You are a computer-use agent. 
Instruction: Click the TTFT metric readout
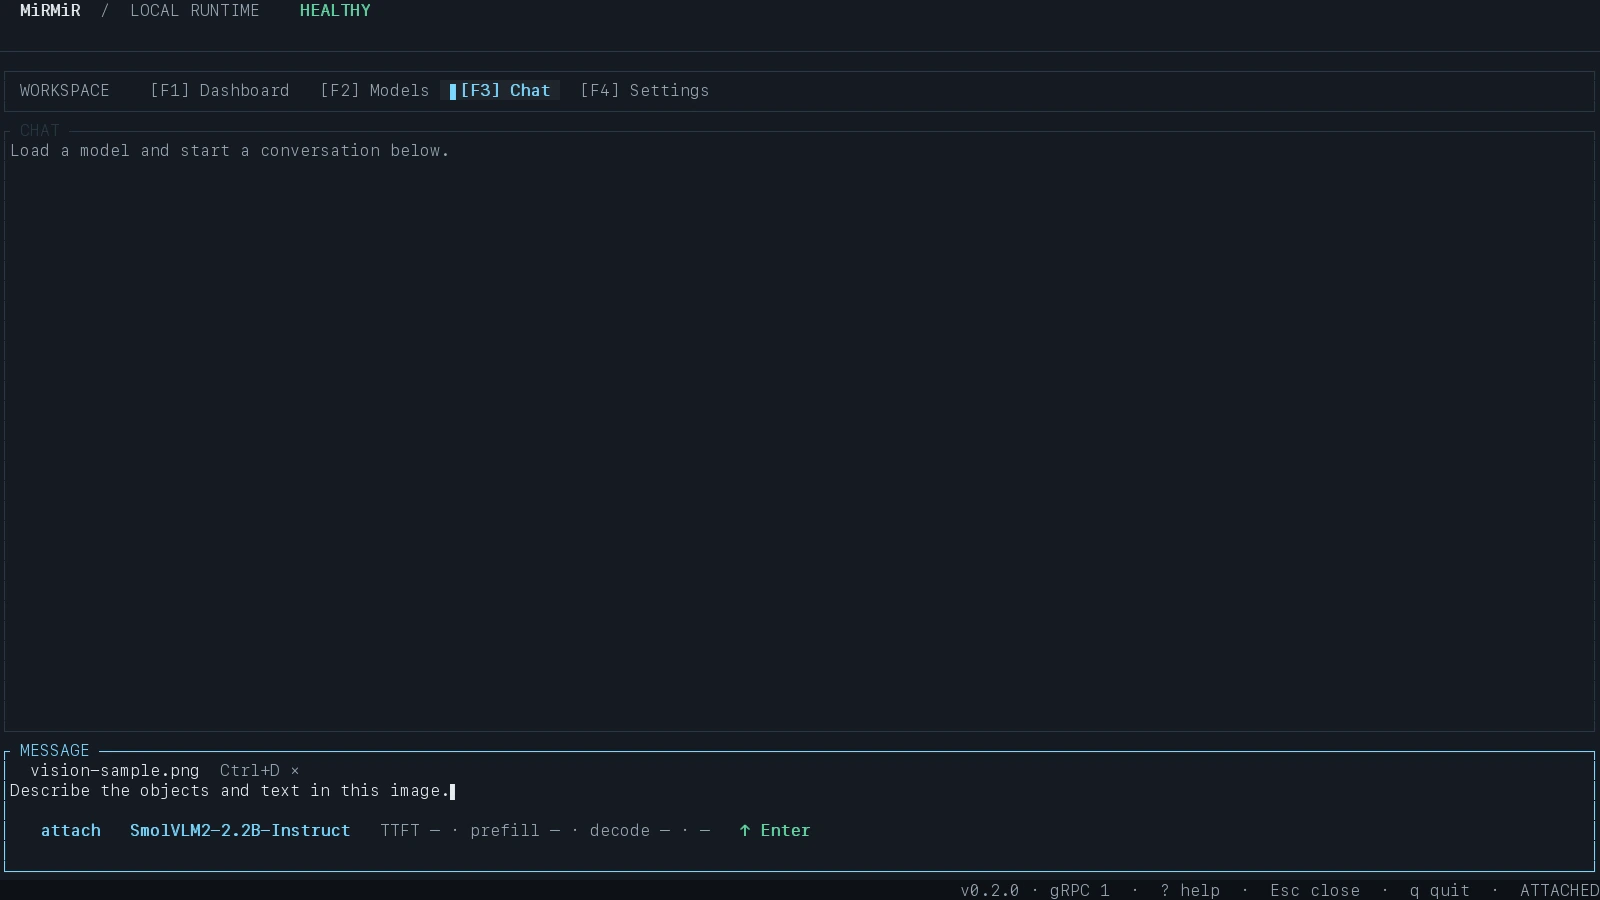click(x=410, y=830)
